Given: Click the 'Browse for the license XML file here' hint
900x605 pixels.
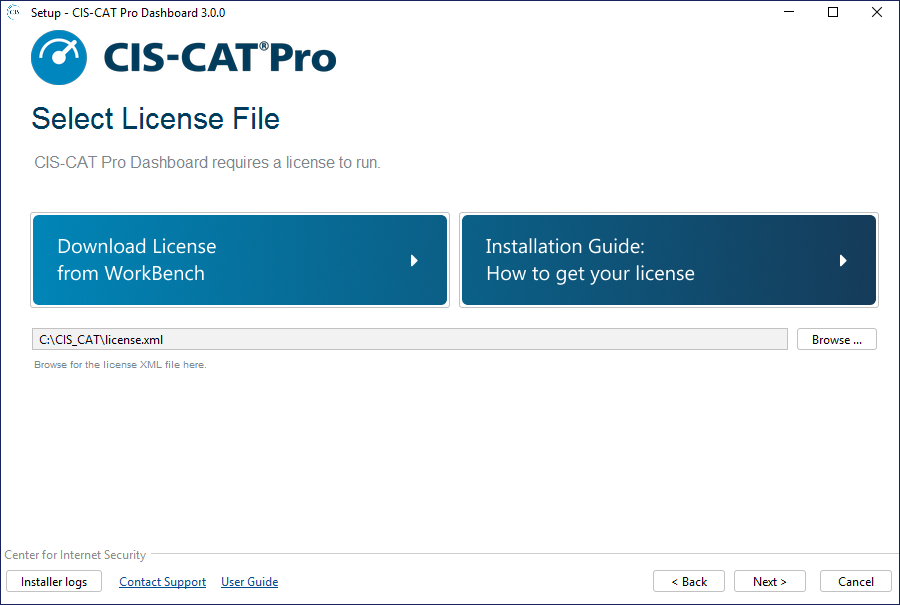Looking at the screenshot, I should 120,365.
